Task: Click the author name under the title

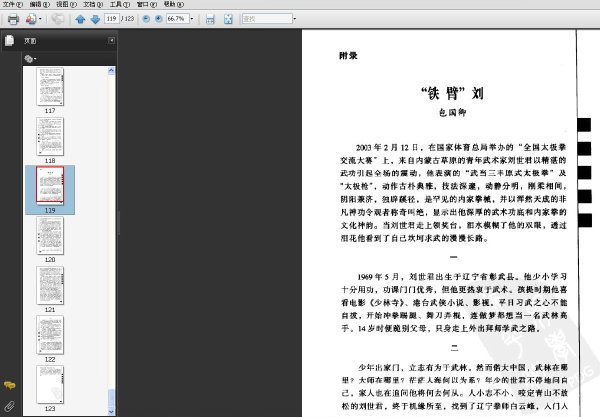Action: 452,112
